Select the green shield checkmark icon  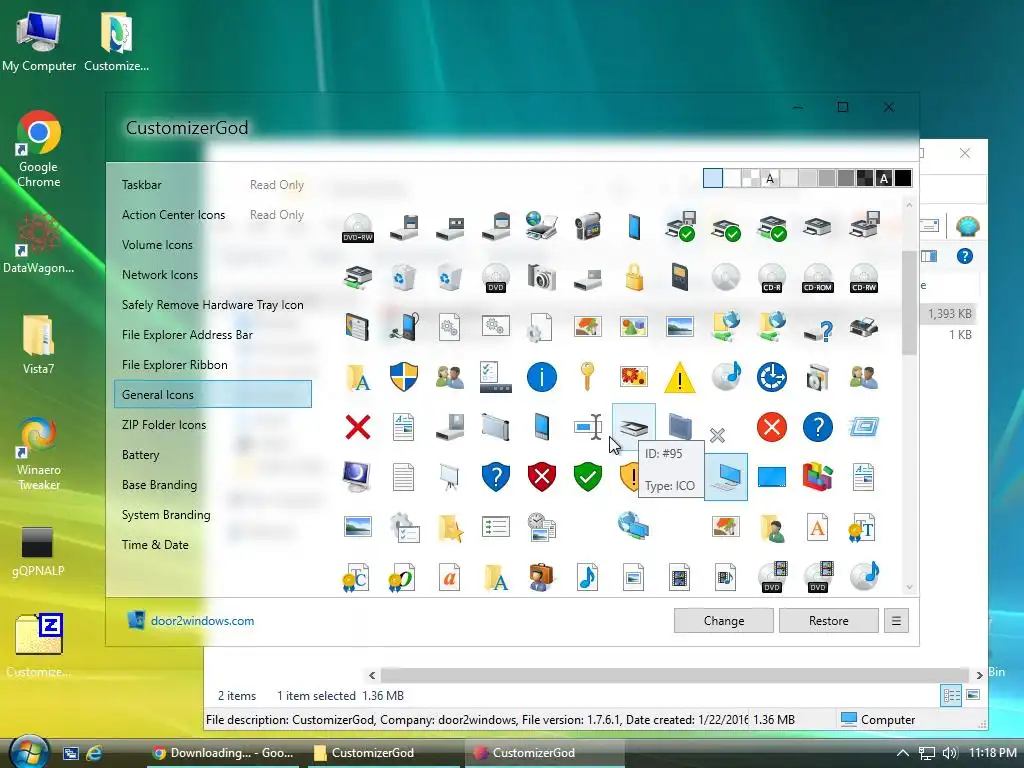(587, 477)
